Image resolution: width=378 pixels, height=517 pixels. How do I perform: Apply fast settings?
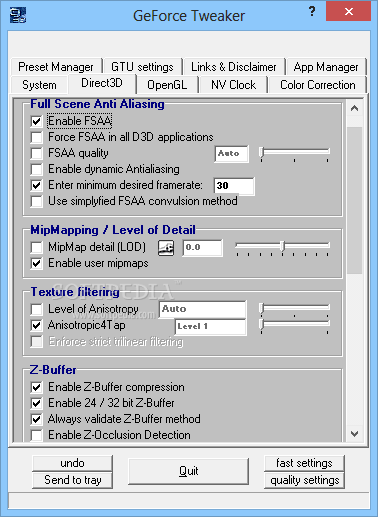(304, 463)
